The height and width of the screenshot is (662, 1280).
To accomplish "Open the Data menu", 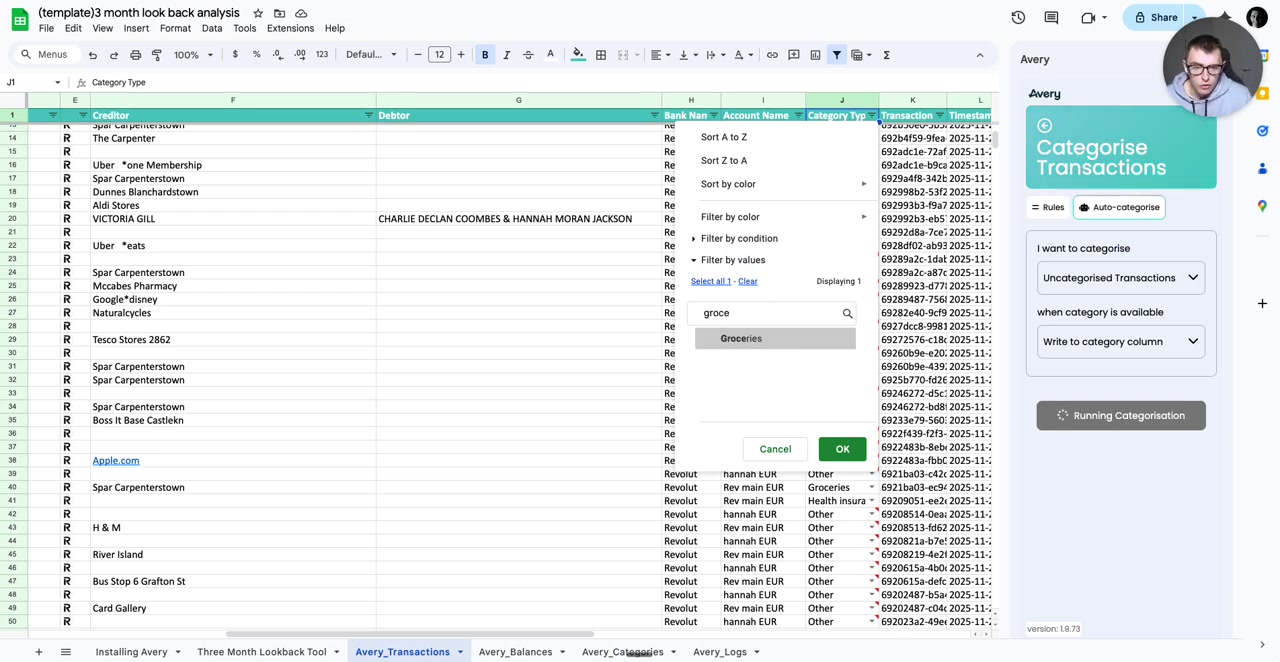I will (x=211, y=28).
